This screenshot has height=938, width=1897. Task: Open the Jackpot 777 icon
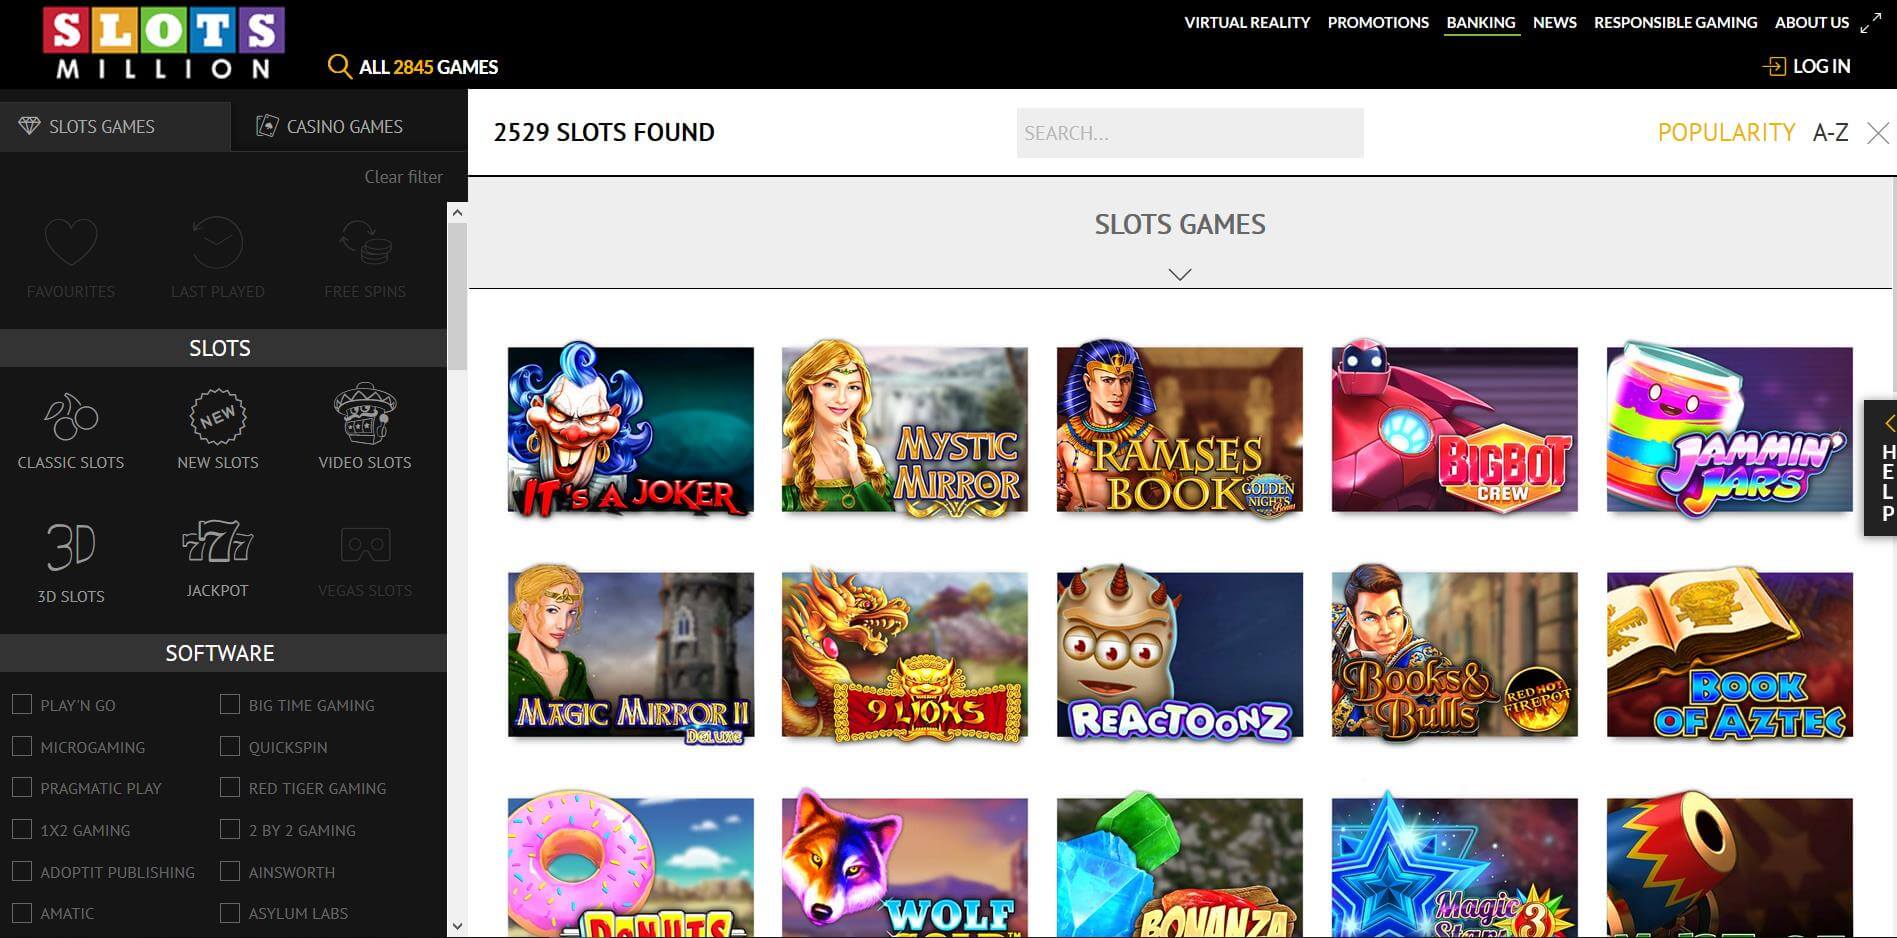(217, 543)
